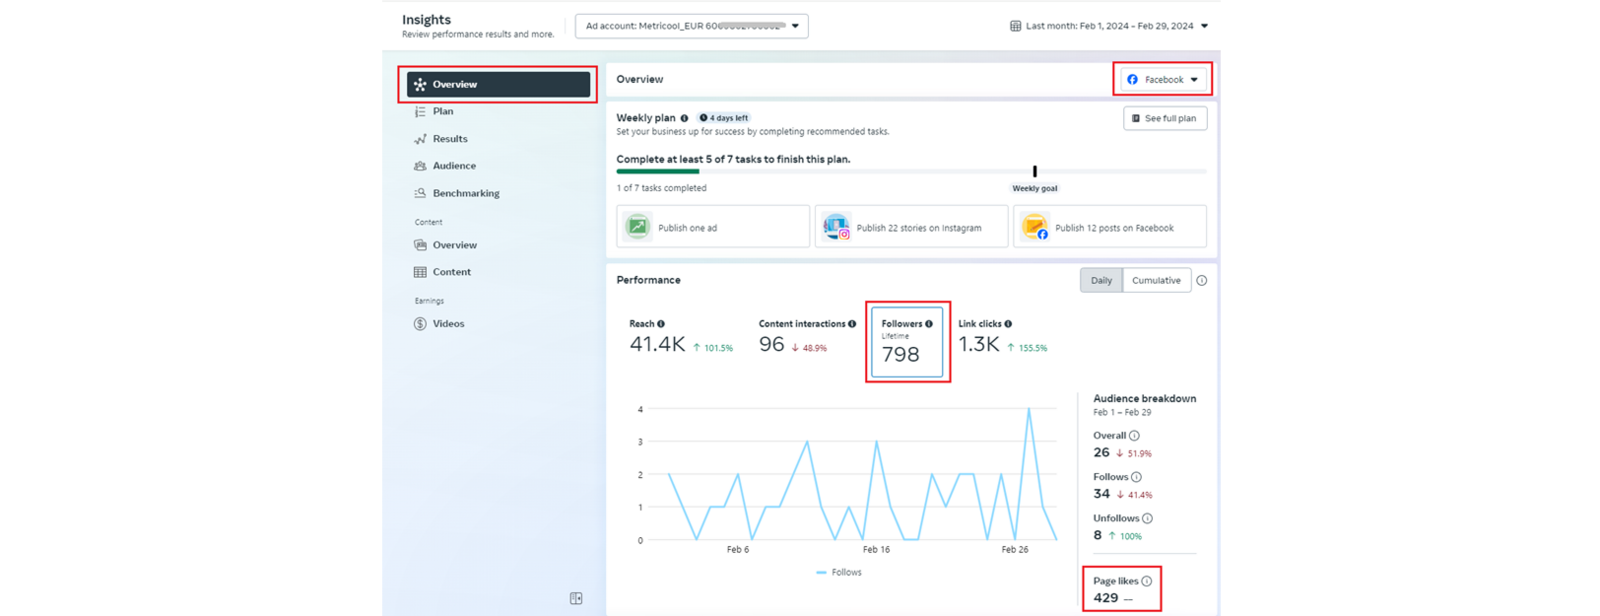The width and height of the screenshot is (1600, 616).
Task: Click the Unfollows info icon
Action: [1147, 518]
